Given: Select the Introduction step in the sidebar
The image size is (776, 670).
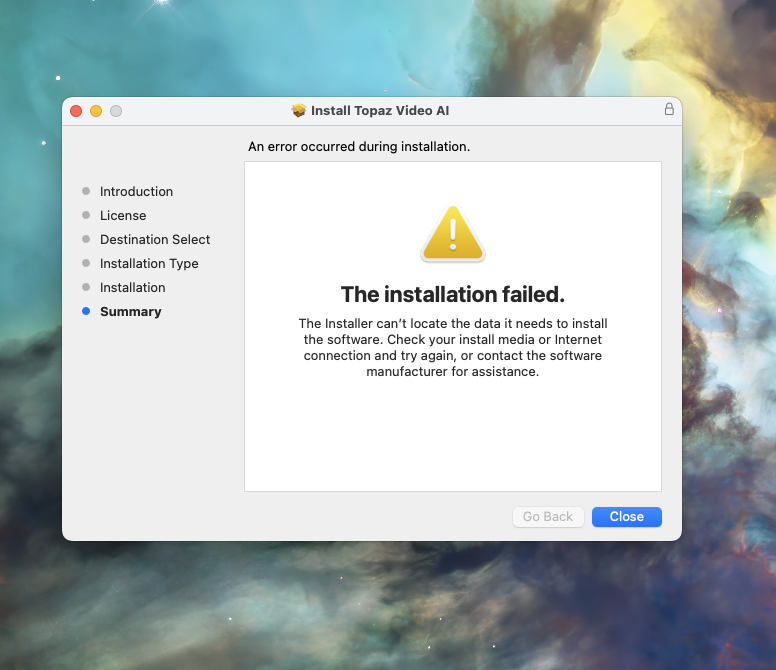Looking at the screenshot, I should click(x=136, y=191).
